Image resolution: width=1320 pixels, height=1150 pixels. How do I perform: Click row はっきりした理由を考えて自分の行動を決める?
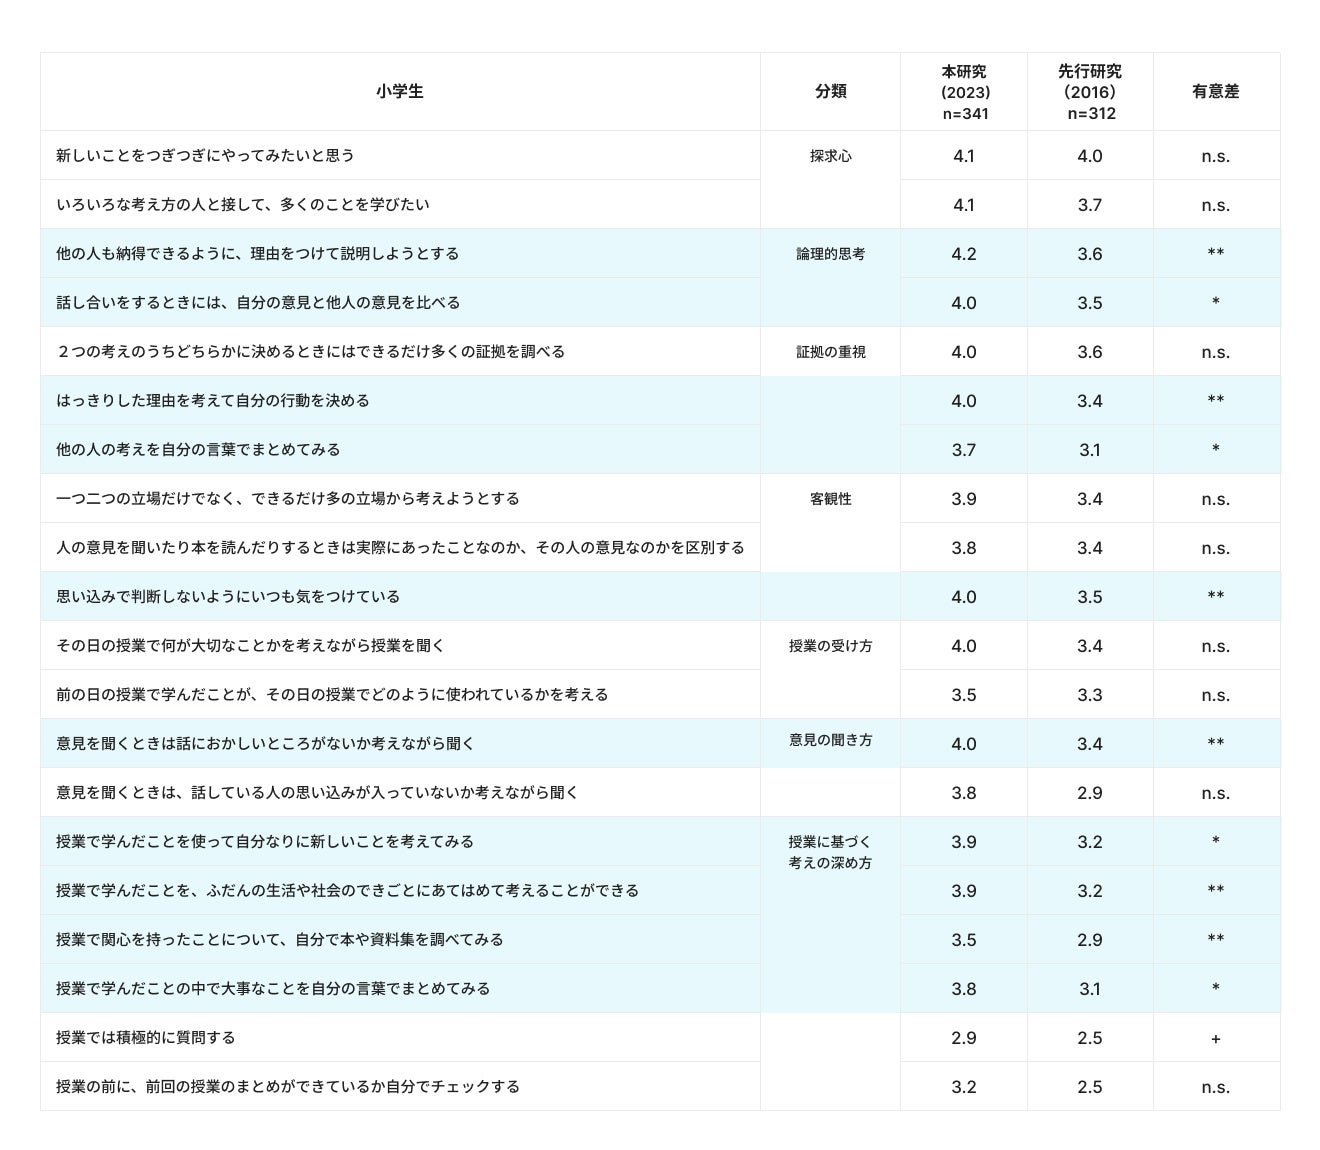click(660, 400)
